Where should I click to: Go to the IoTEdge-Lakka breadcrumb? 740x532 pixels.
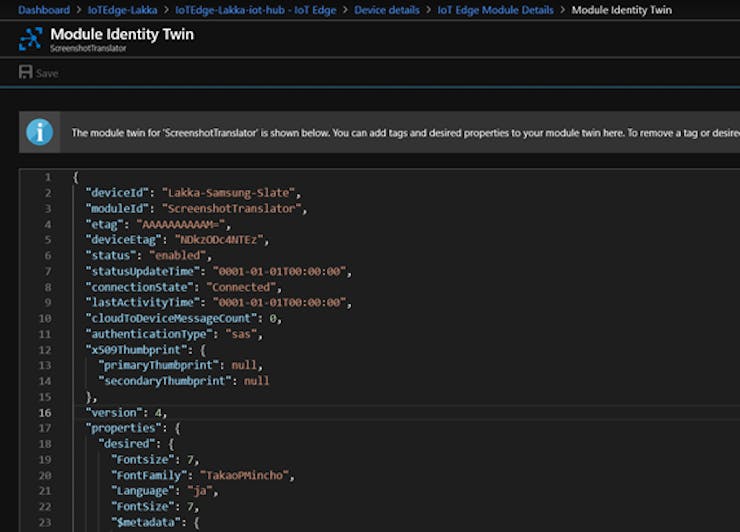122,10
